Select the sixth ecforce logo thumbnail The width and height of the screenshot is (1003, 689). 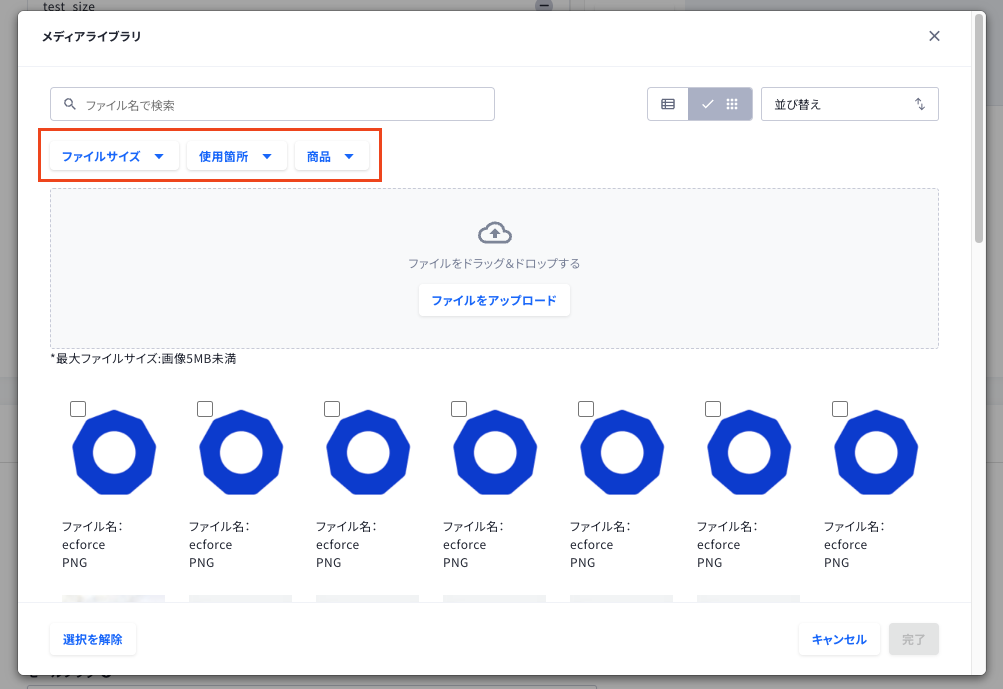(x=749, y=452)
